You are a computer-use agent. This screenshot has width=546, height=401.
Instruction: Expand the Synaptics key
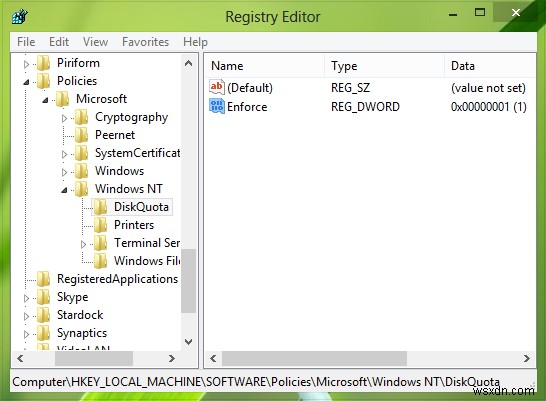(x=26, y=334)
